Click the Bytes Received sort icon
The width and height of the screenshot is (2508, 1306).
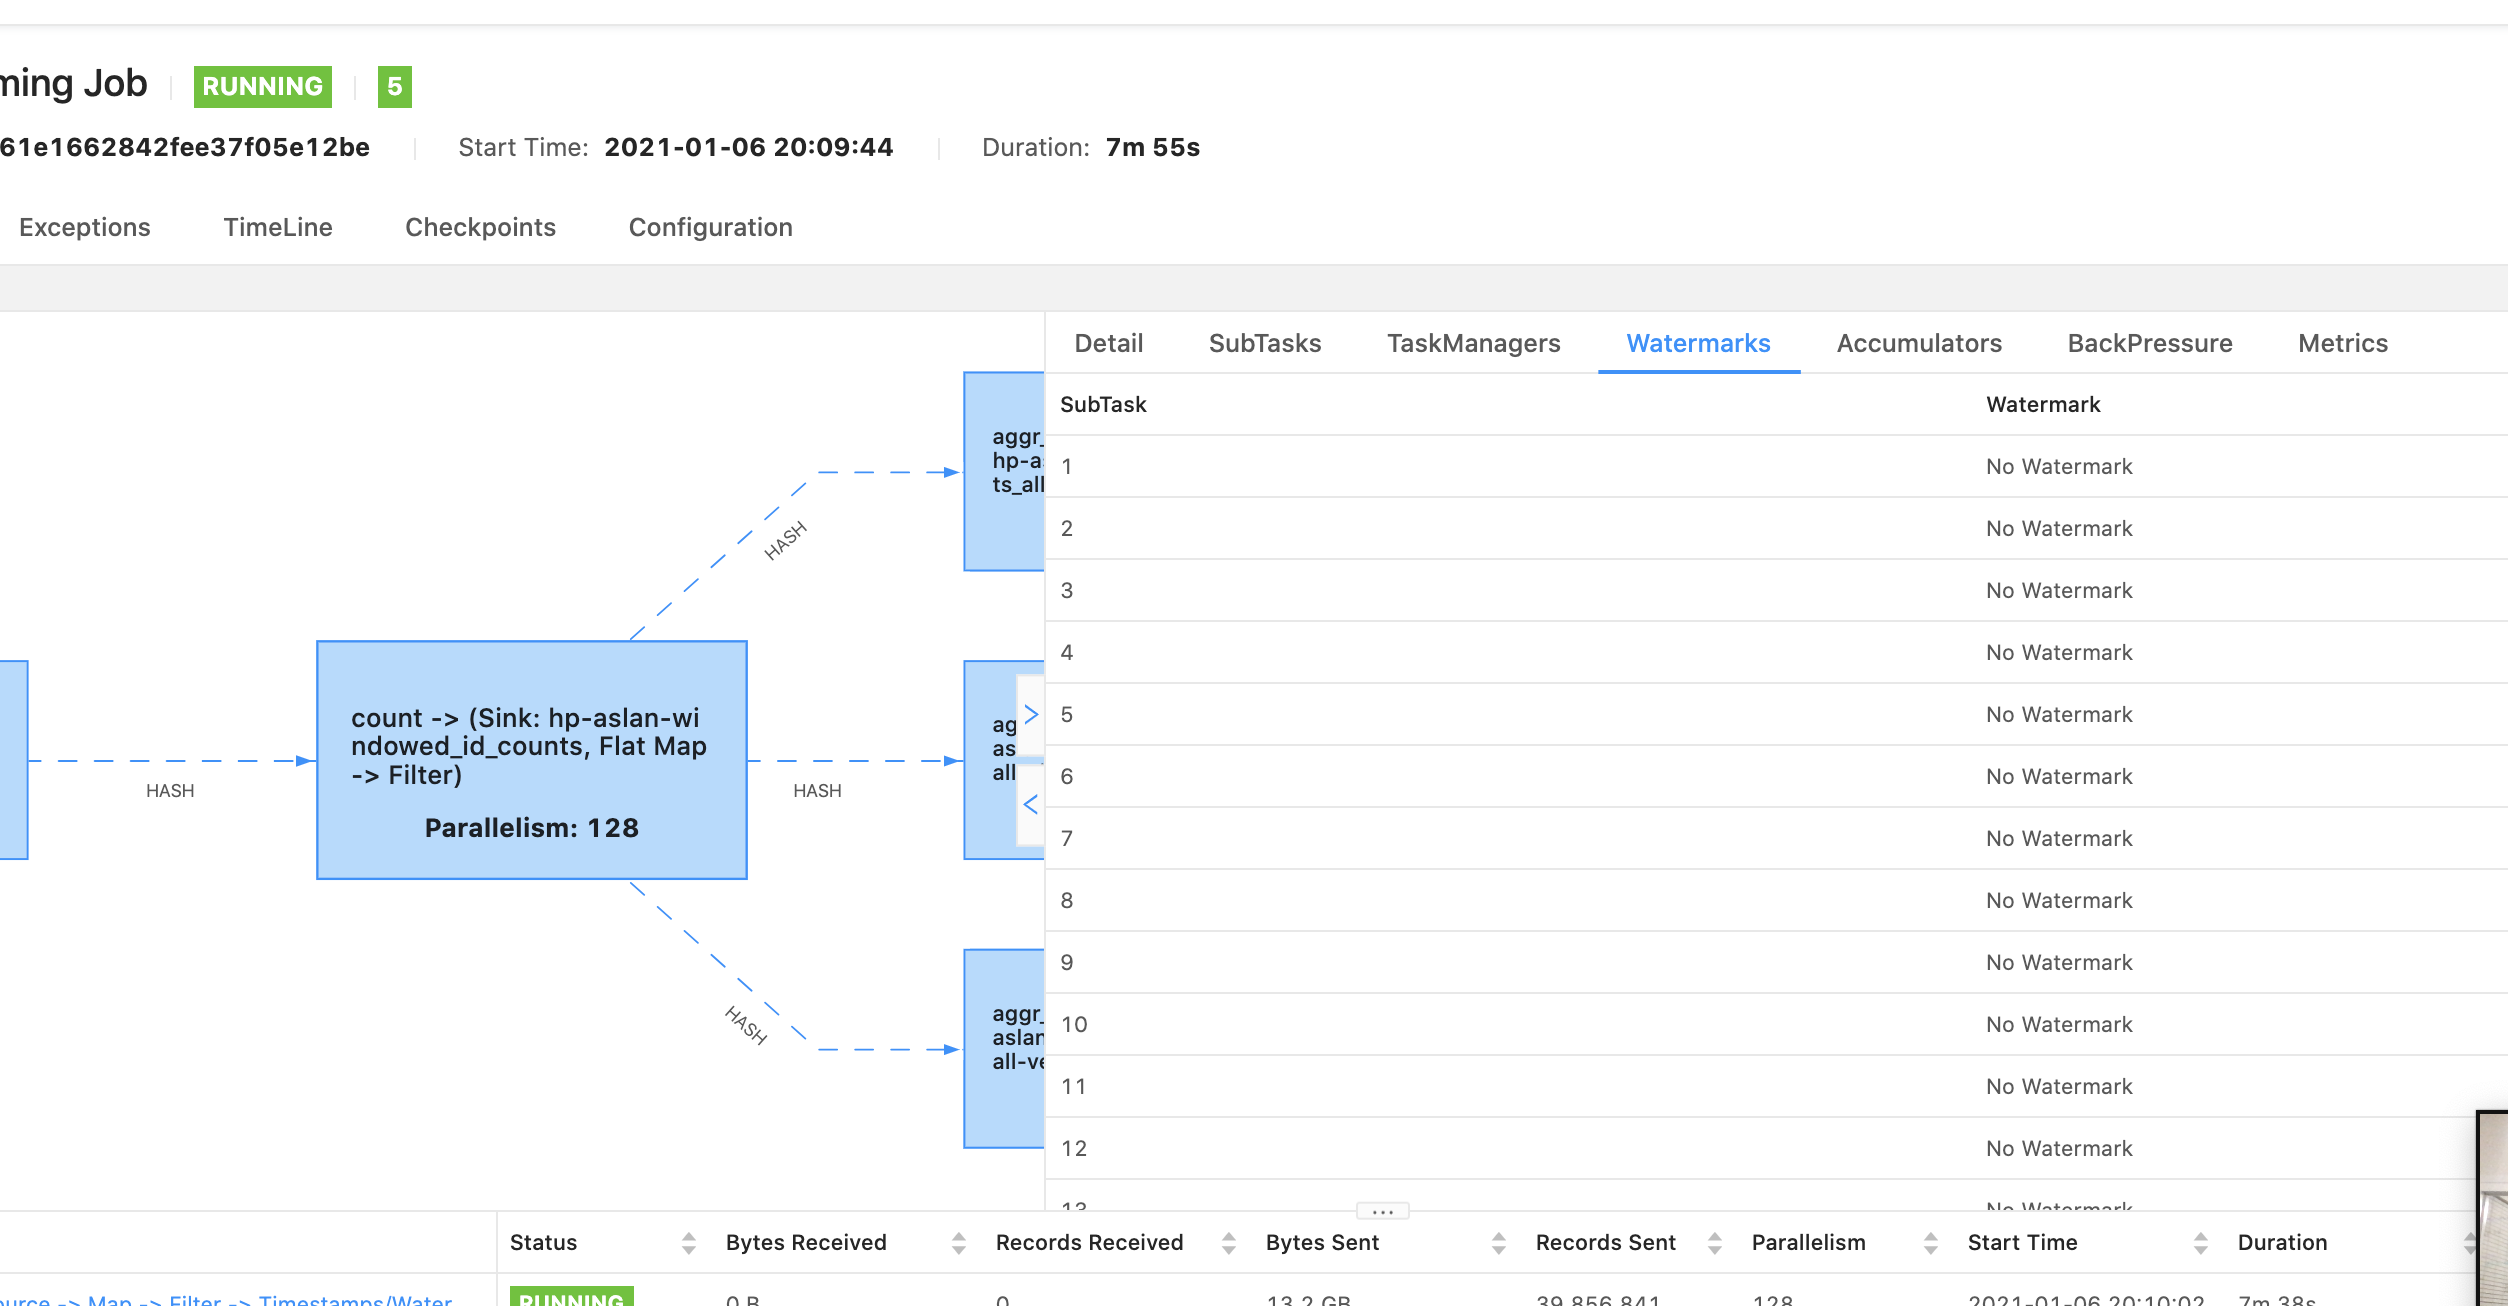pyautogui.click(x=958, y=1243)
